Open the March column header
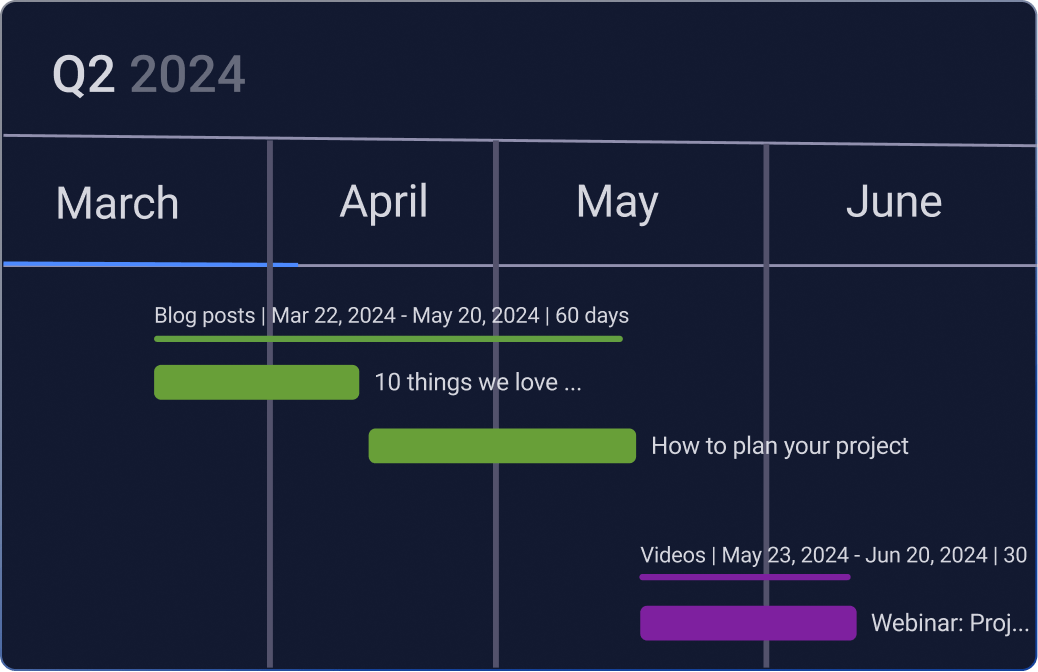 coord(117,203)
